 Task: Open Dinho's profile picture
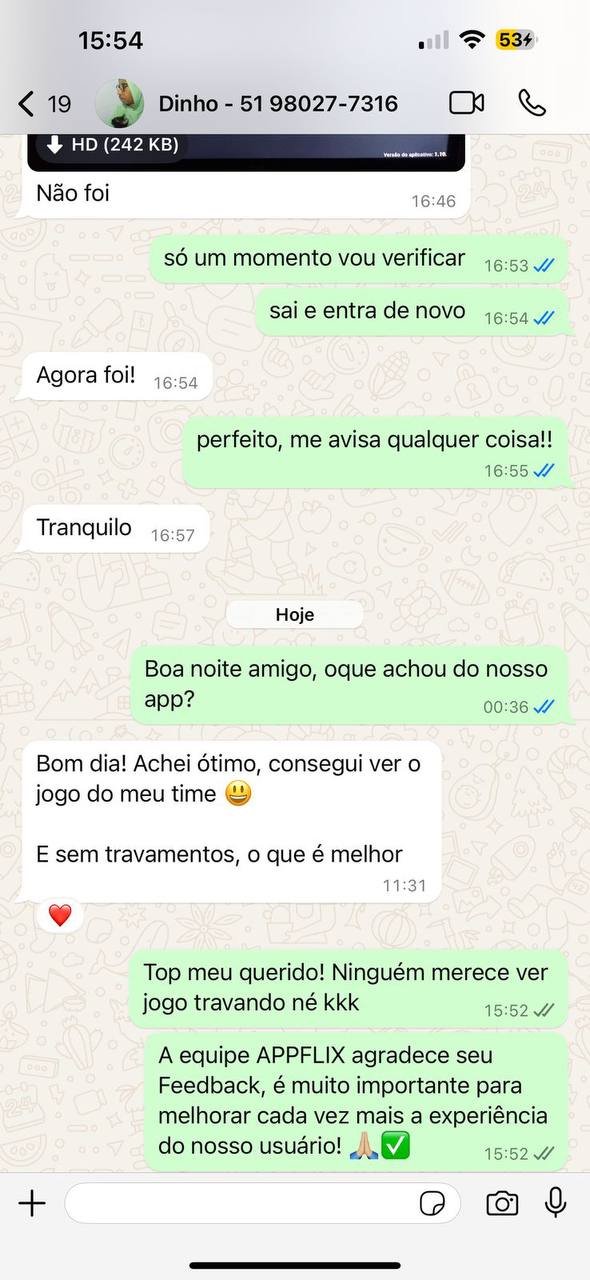[119, 103]
